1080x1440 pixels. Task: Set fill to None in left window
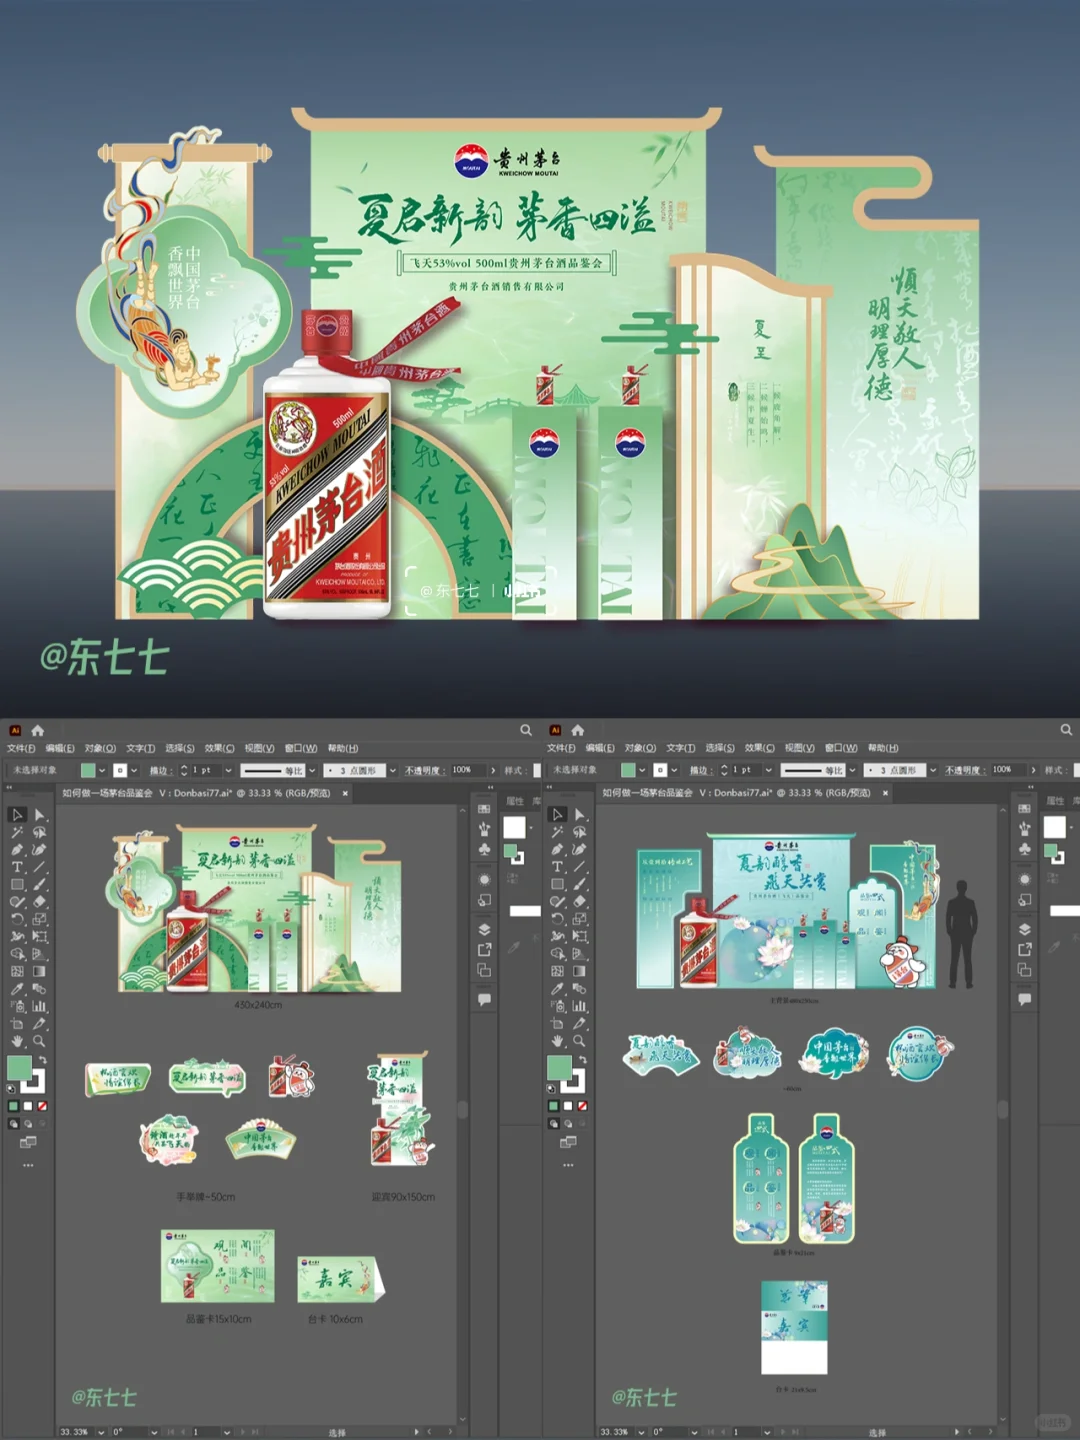42,1106
